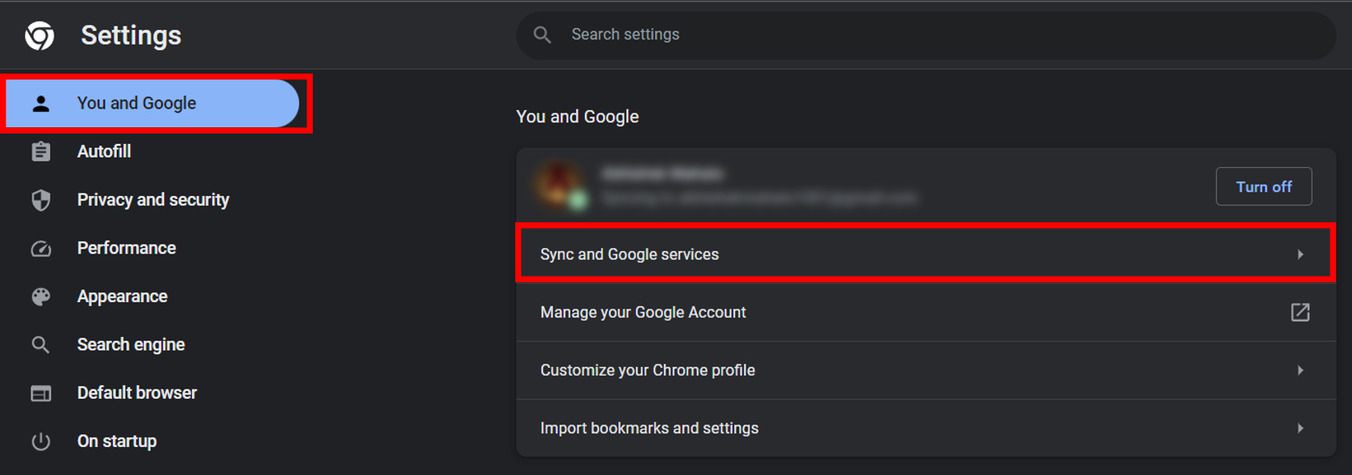This screenshot has width=1352, height=475.
Task: Open Default browser settings
Action: 137,392
